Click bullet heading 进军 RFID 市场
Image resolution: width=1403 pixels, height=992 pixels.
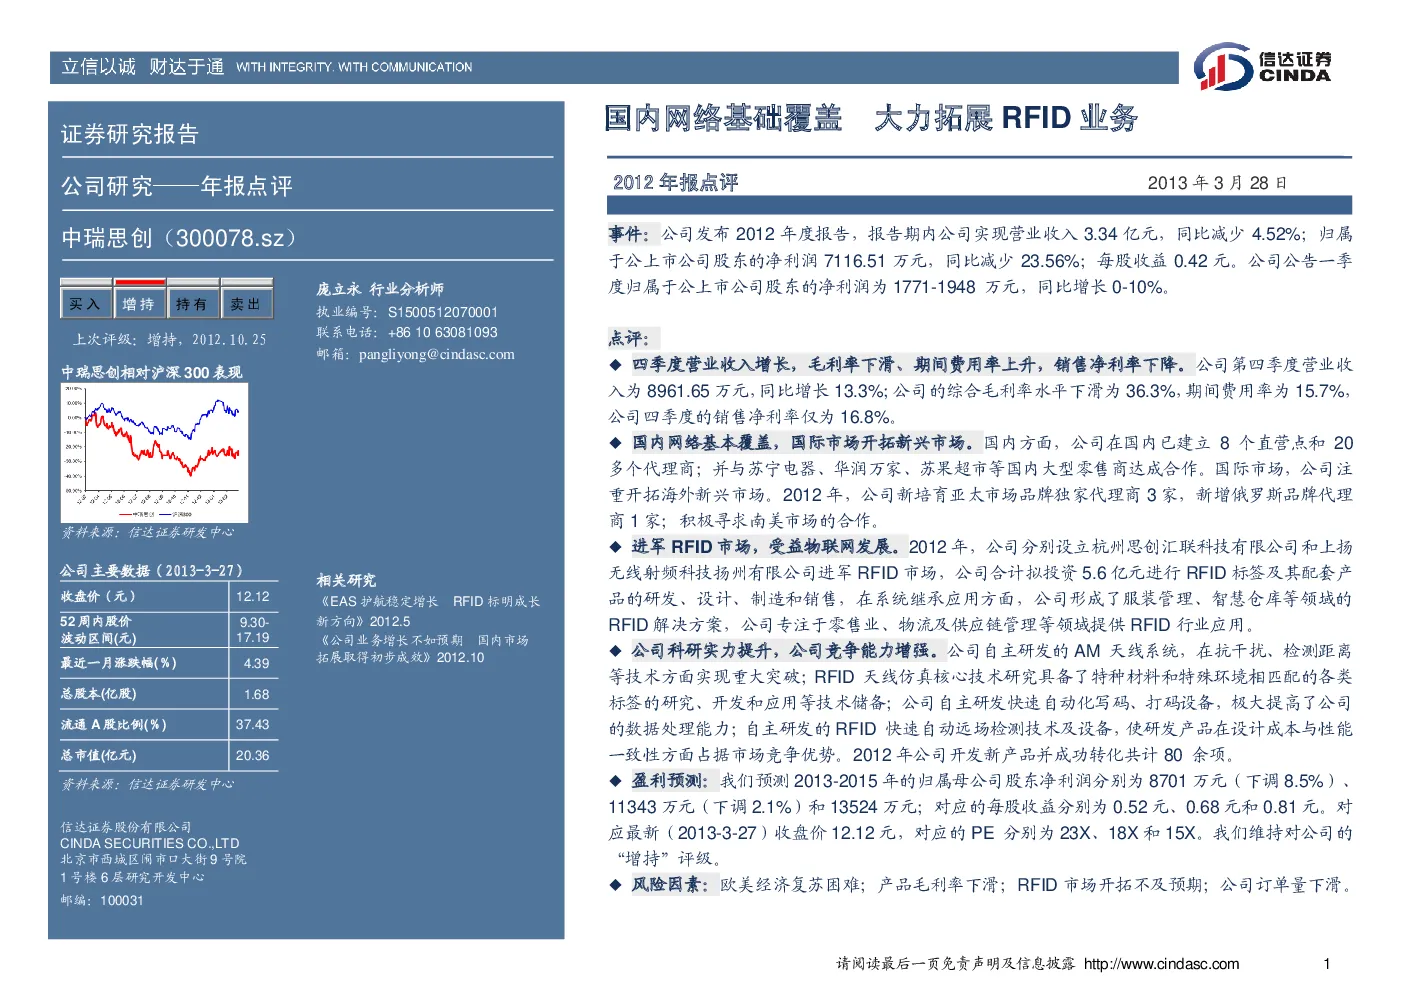pyautogui.click(x=767, y=547)
